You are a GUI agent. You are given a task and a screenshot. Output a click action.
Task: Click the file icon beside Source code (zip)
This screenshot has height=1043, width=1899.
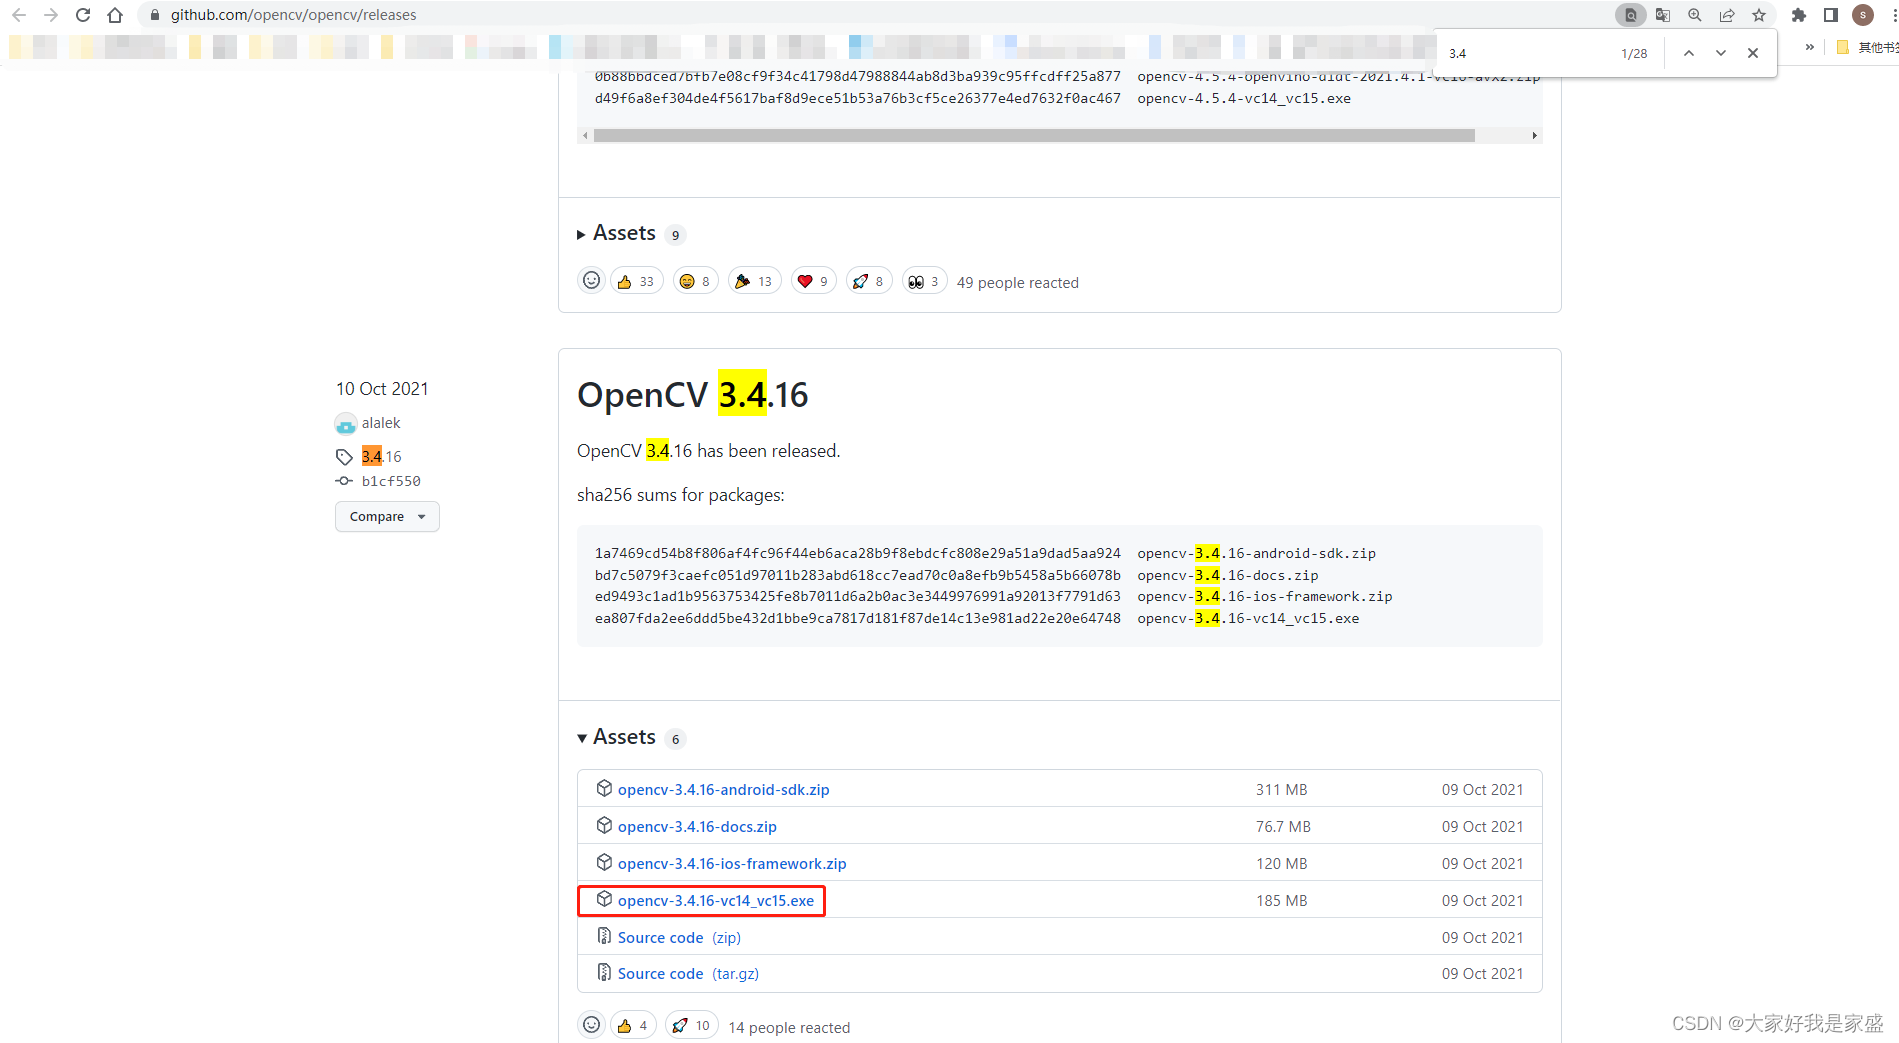pos(604,936)
